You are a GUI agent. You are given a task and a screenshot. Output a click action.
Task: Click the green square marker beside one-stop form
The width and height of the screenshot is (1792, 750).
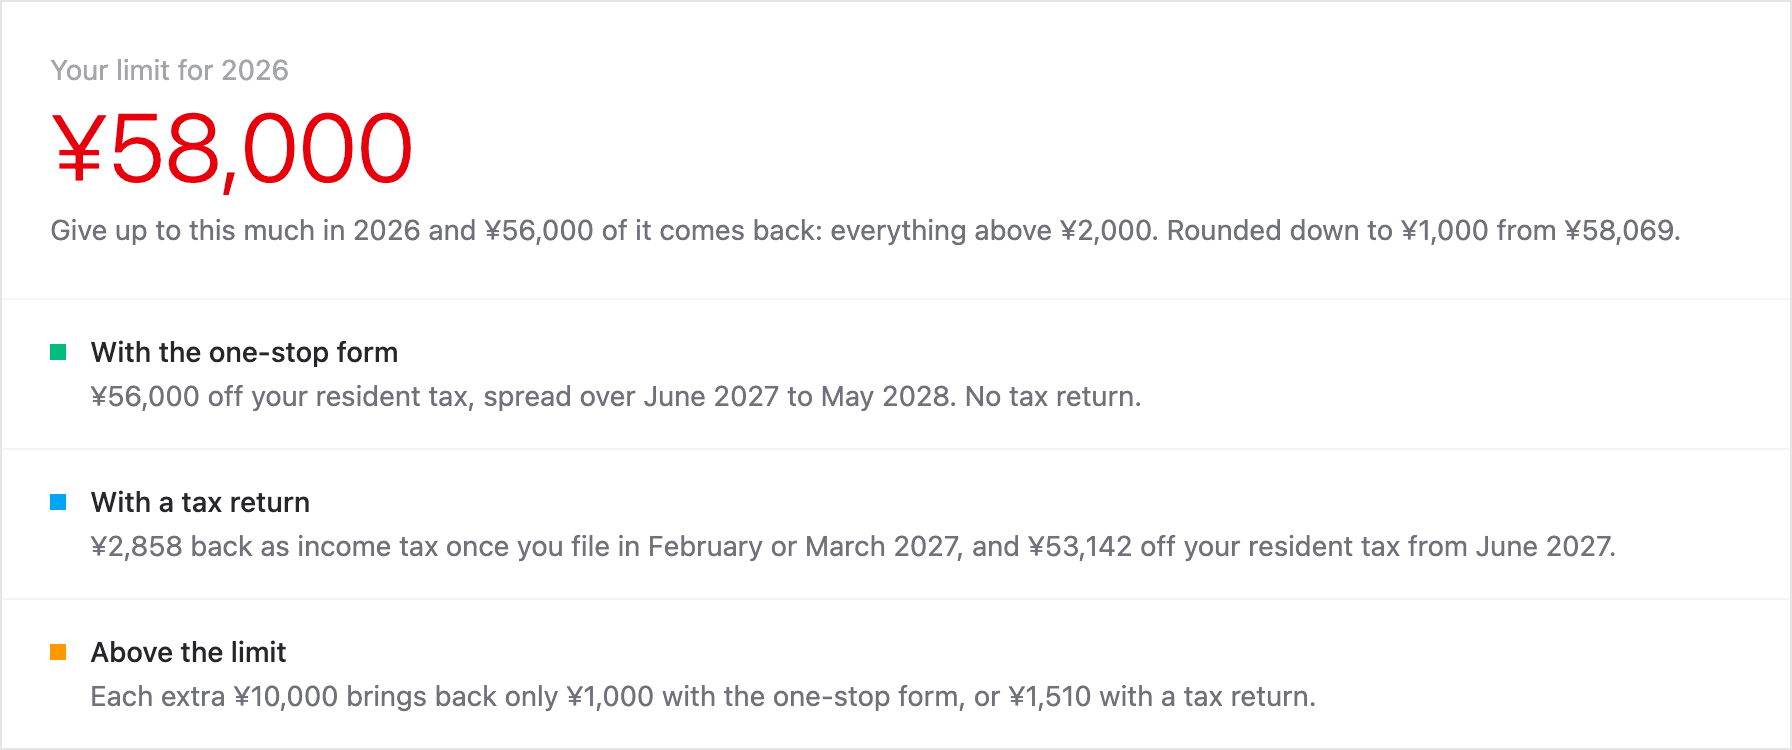58,352
